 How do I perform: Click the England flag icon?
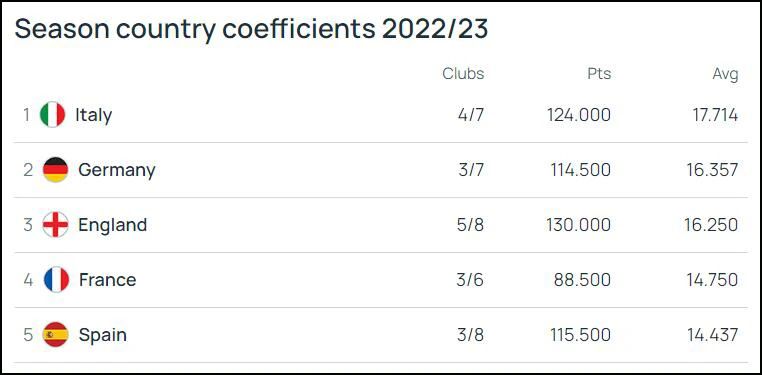(x=55, y=225)
